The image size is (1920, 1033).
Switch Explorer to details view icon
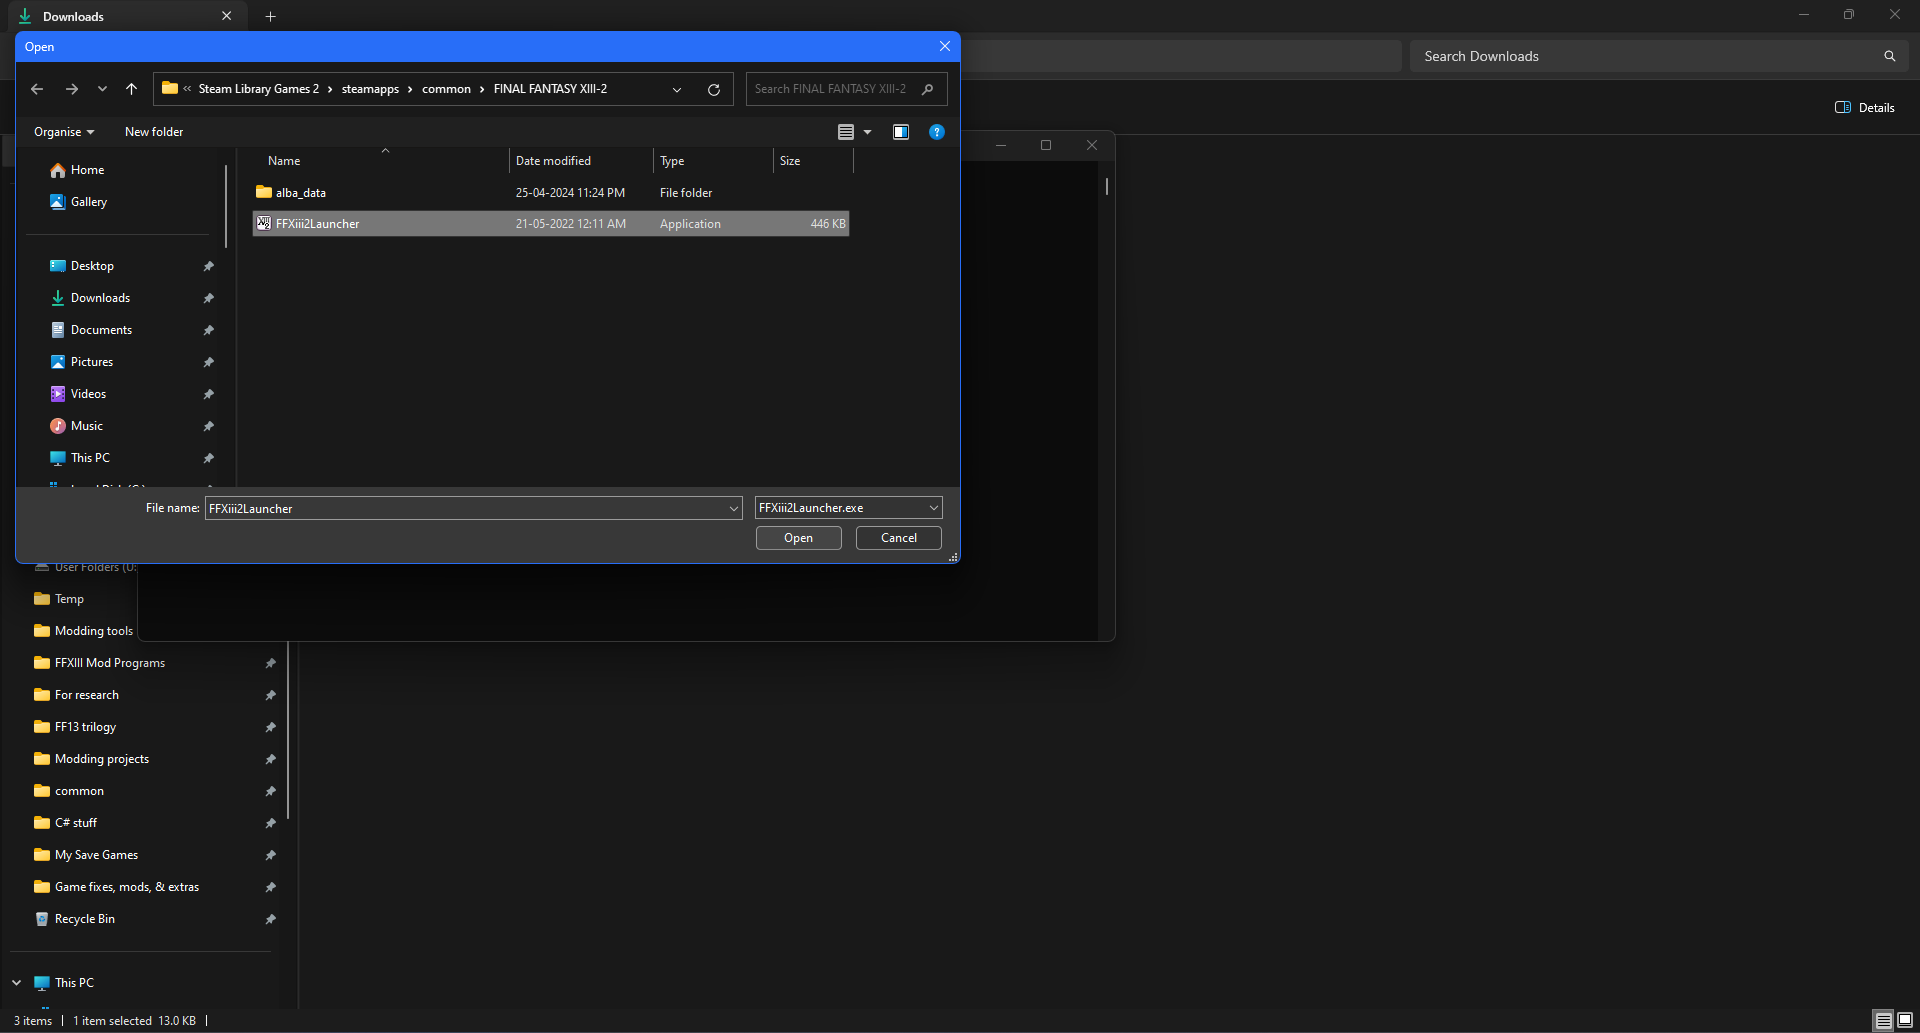(x=1883, y=1020)
